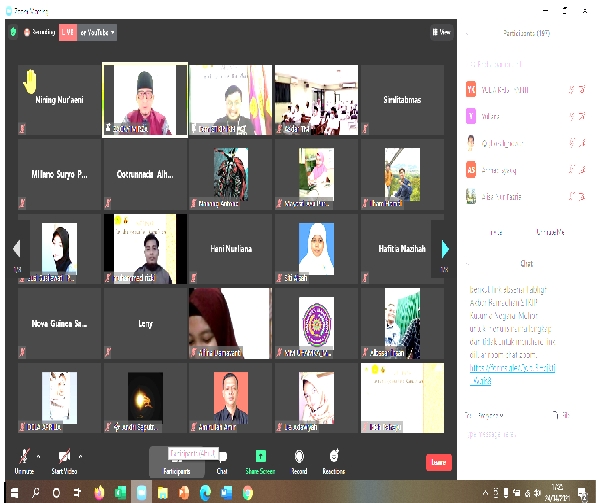The width and height of the screenshot is (613, 503).
Task: Click the green encryption shield icon
Action: (x=13, y=32)
